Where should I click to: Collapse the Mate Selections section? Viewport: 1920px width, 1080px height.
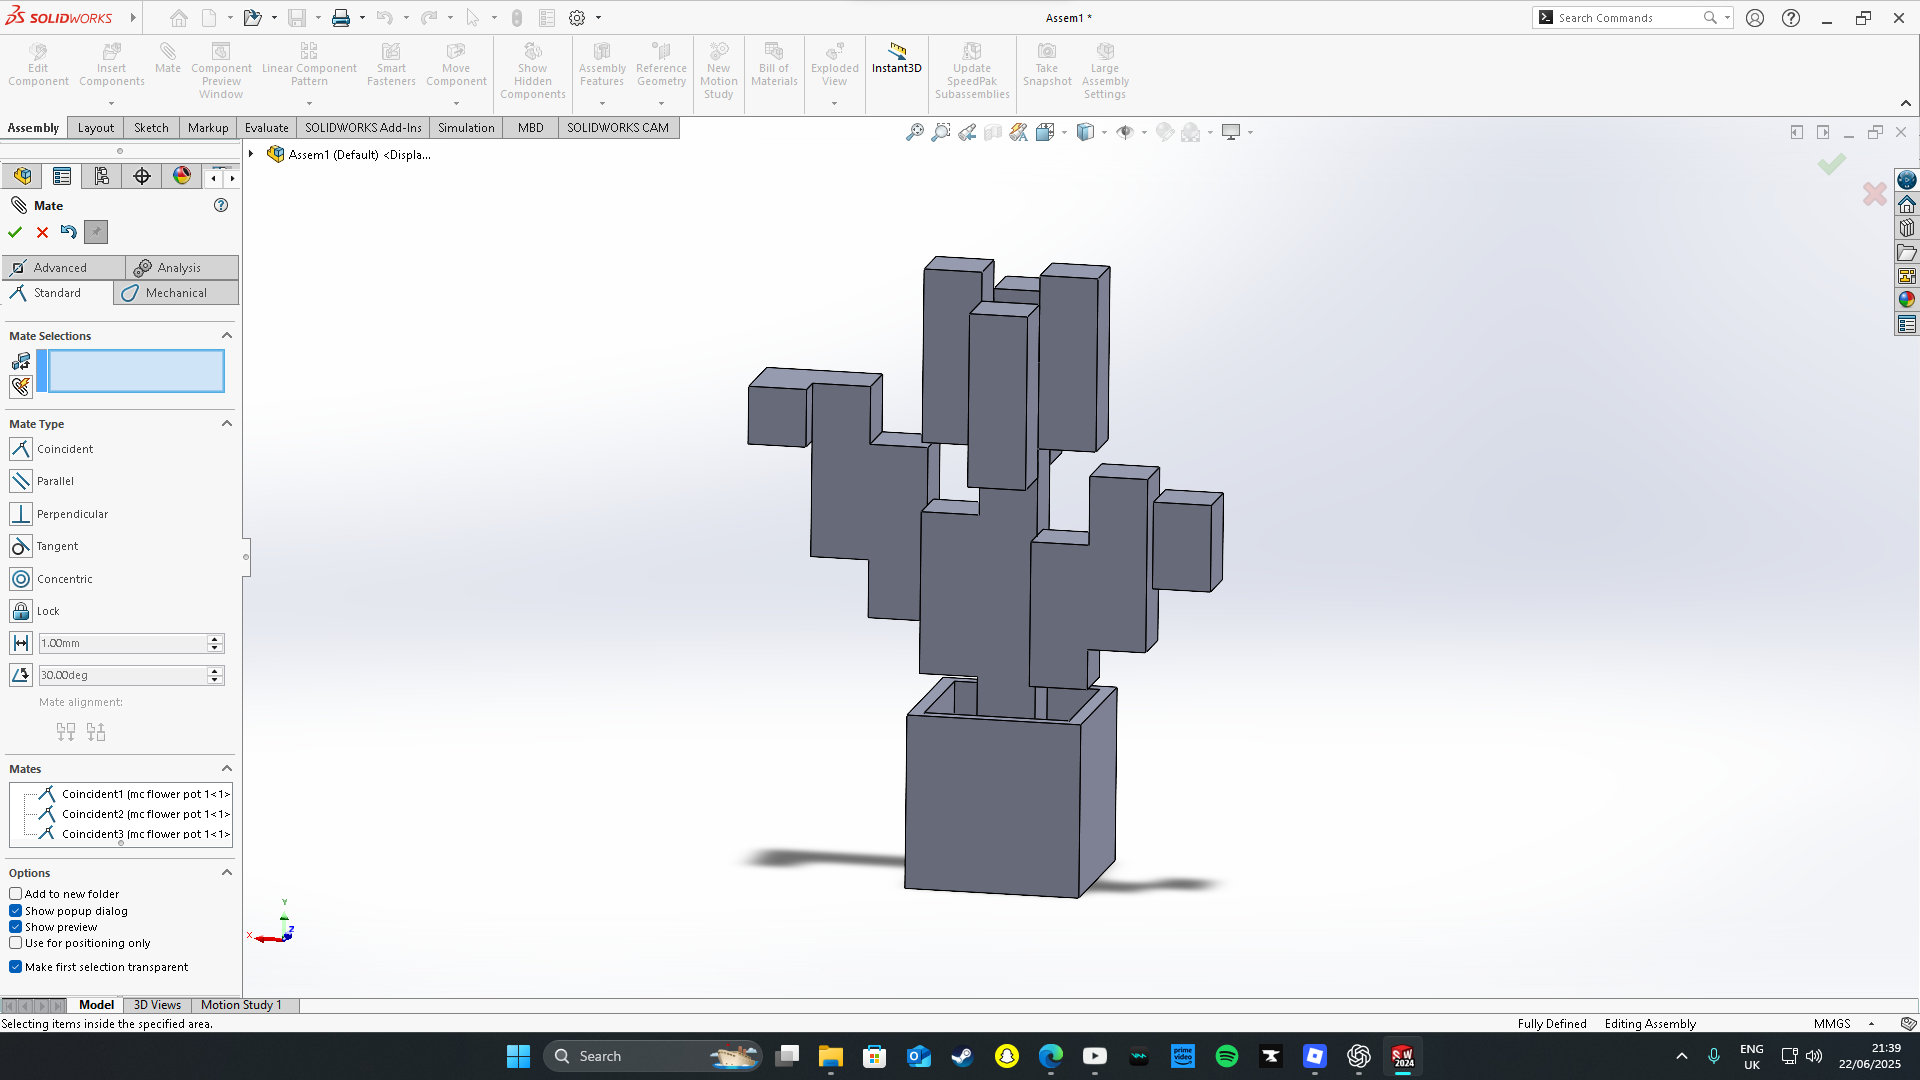click(x=227, y=336)
